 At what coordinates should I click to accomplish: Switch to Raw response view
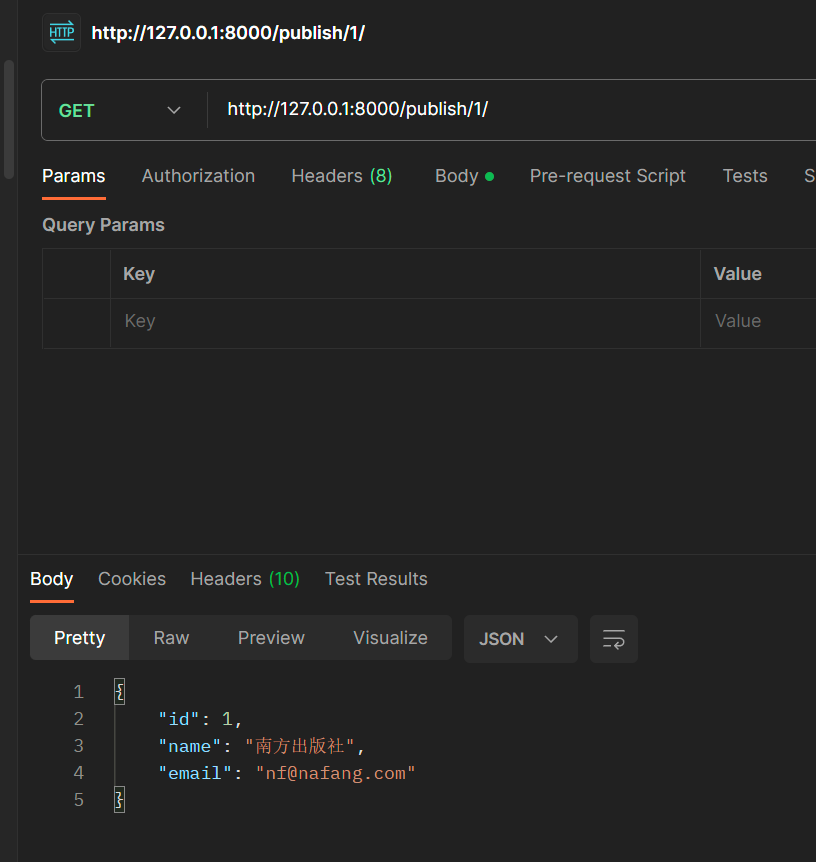pyautogui.click(x=171, y=638)
